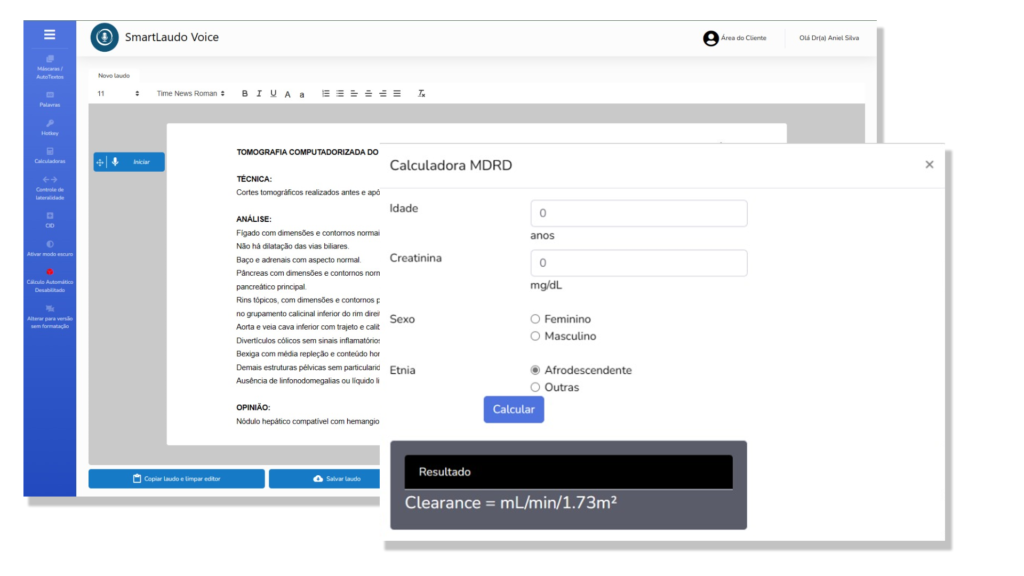Select the Masculino radio button
1024x576 pixels.
(536, 336)
